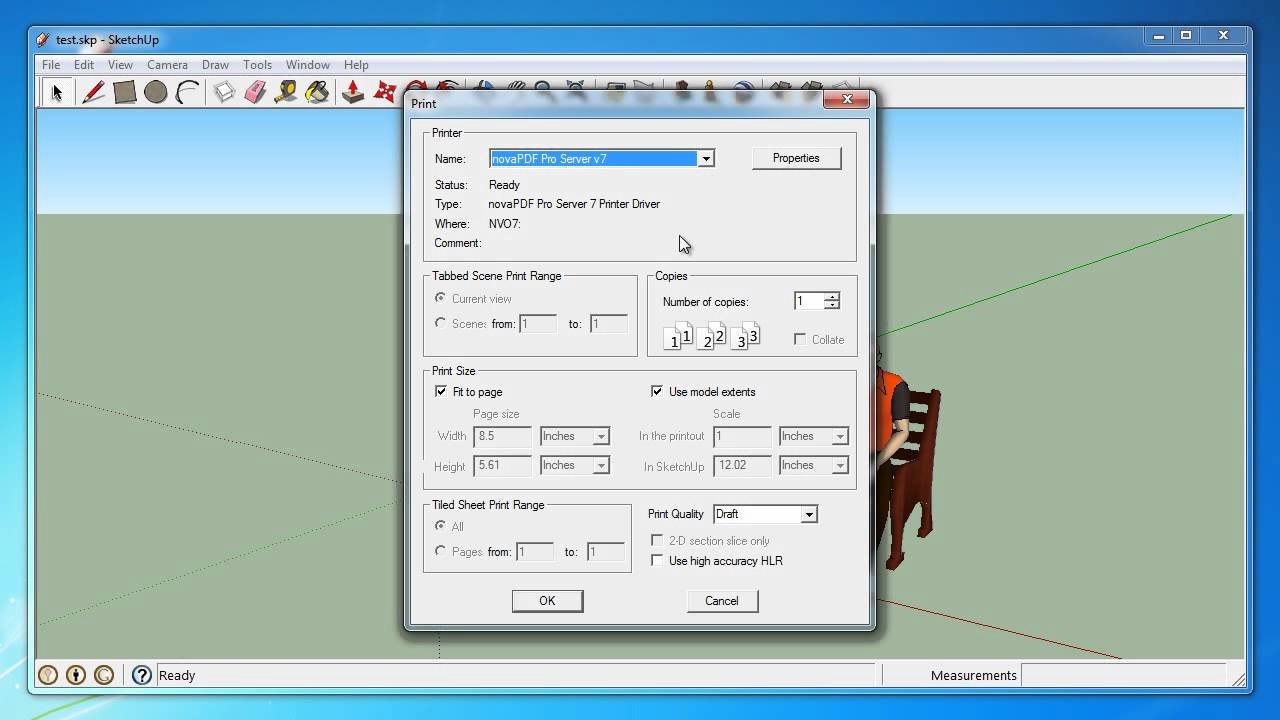Check the 2-D section slice only box
Image resolution: width=1280 pixels, height=720 pixels.
(x=657, y=540)
